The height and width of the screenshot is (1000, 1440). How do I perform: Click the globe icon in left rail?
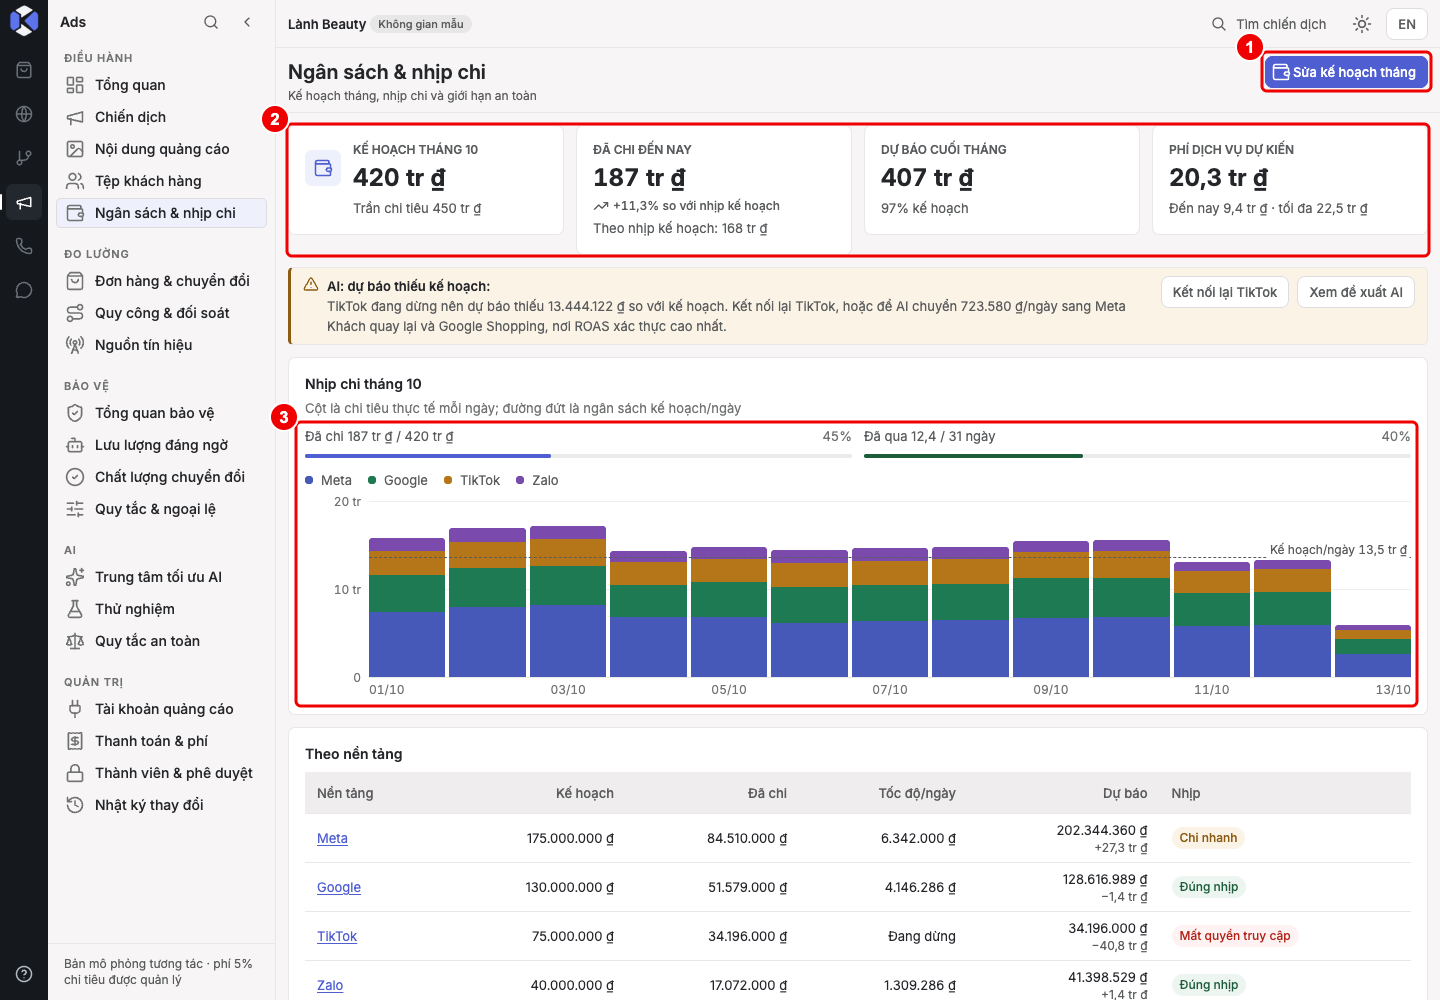point(24,114)
